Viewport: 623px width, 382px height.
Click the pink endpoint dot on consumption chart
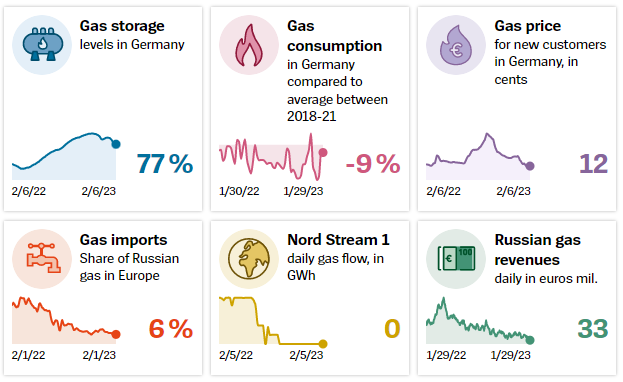[x=323, y=152]
